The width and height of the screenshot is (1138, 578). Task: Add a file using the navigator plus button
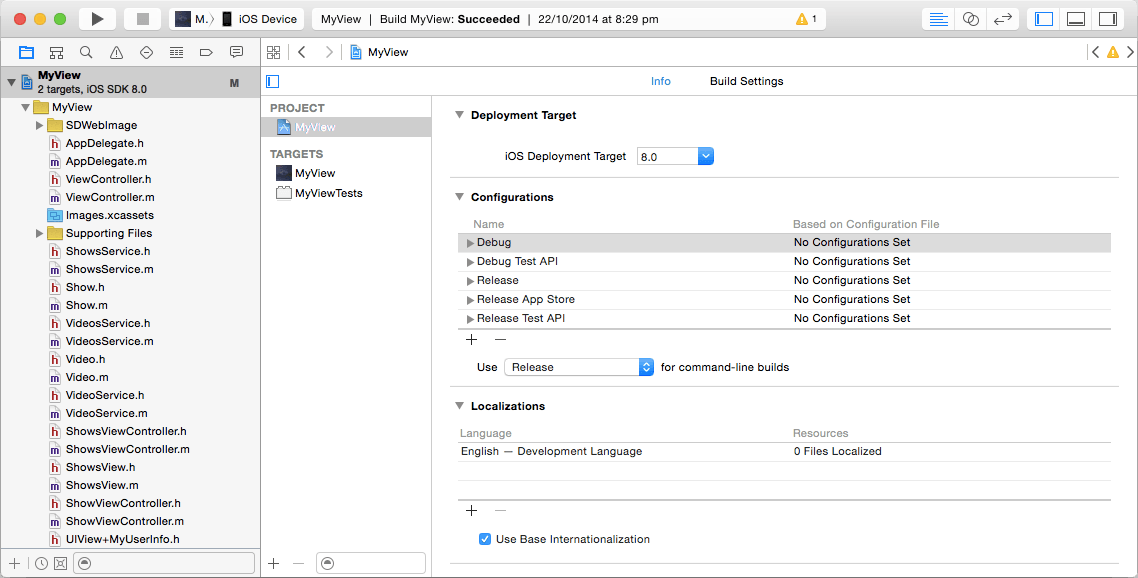pyautogui.click(x=15, y=563)
